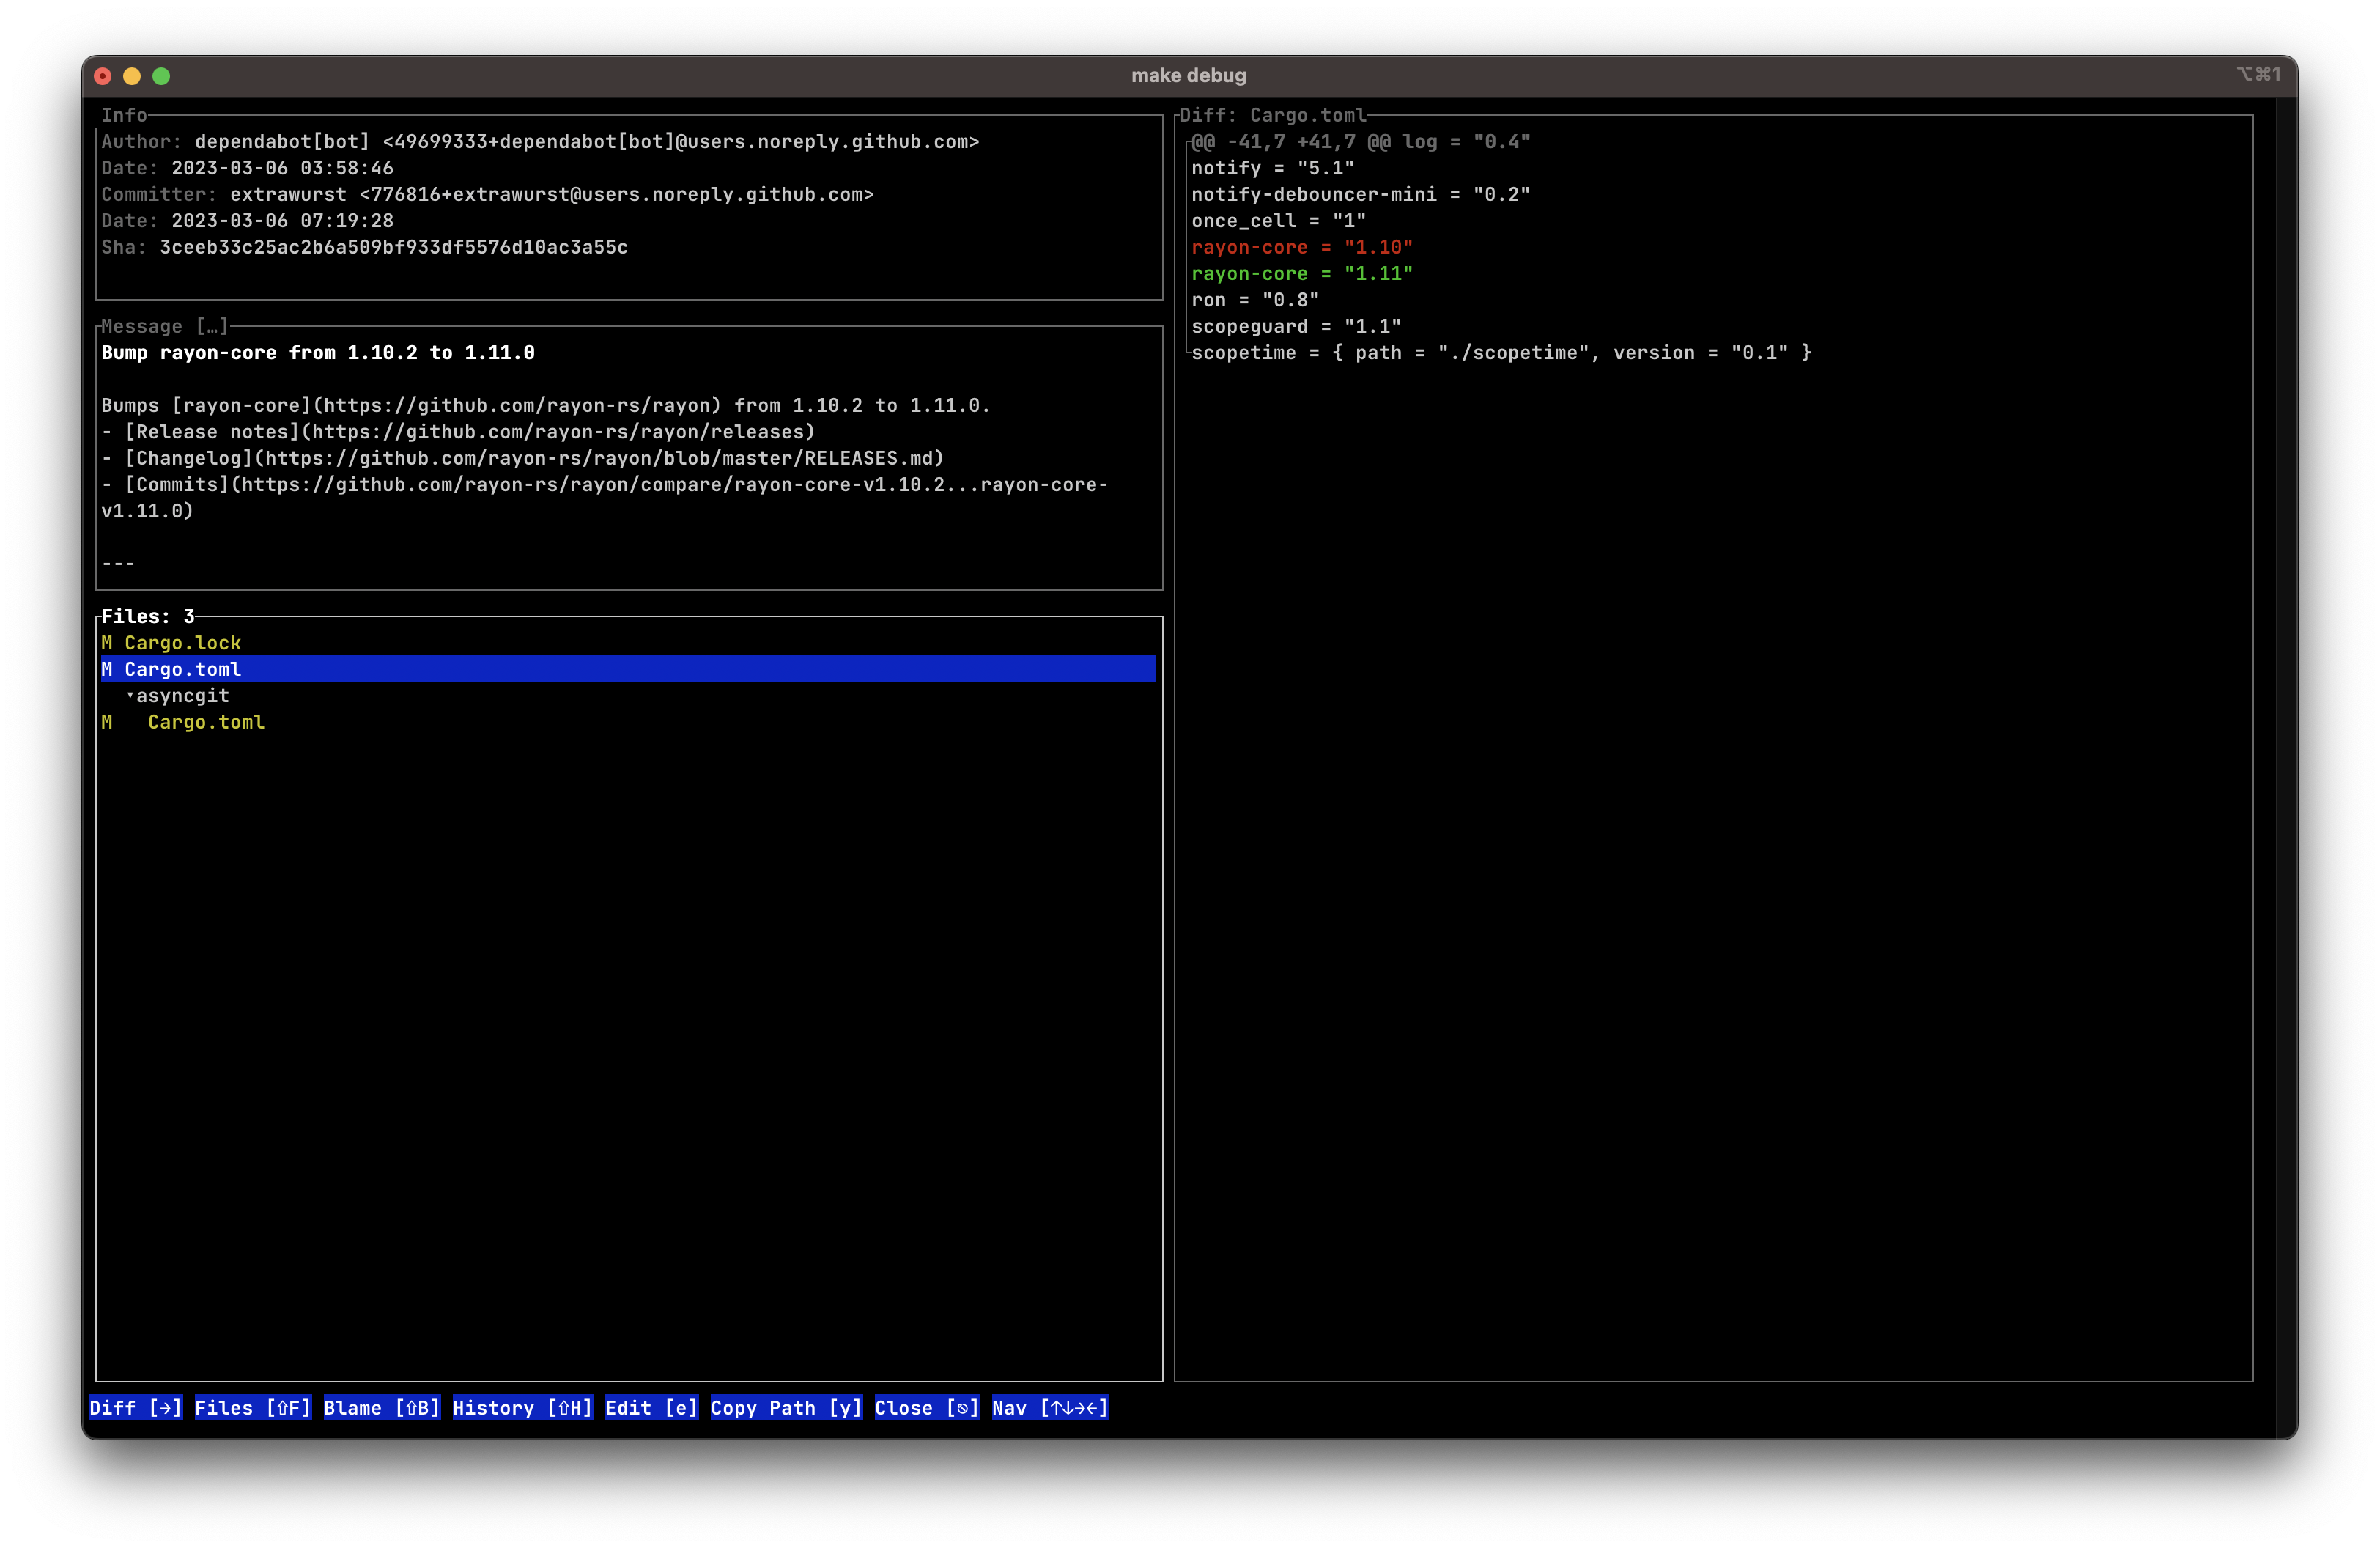Viewport: 2380px width, 1548px height.
Task: Click the Edit [e] command
Action: [651, 1407]
